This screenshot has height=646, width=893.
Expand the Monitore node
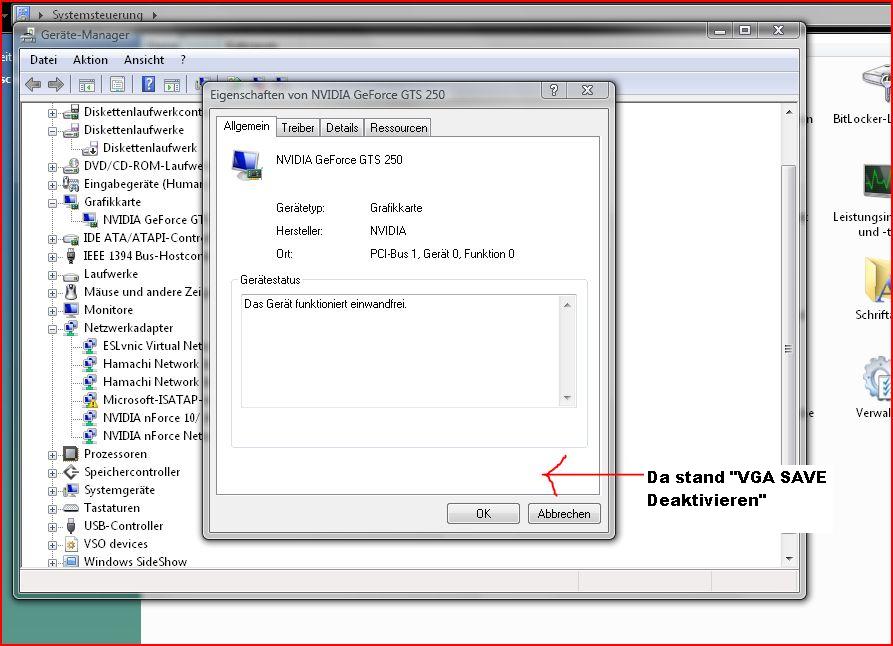tap(52, 311)
